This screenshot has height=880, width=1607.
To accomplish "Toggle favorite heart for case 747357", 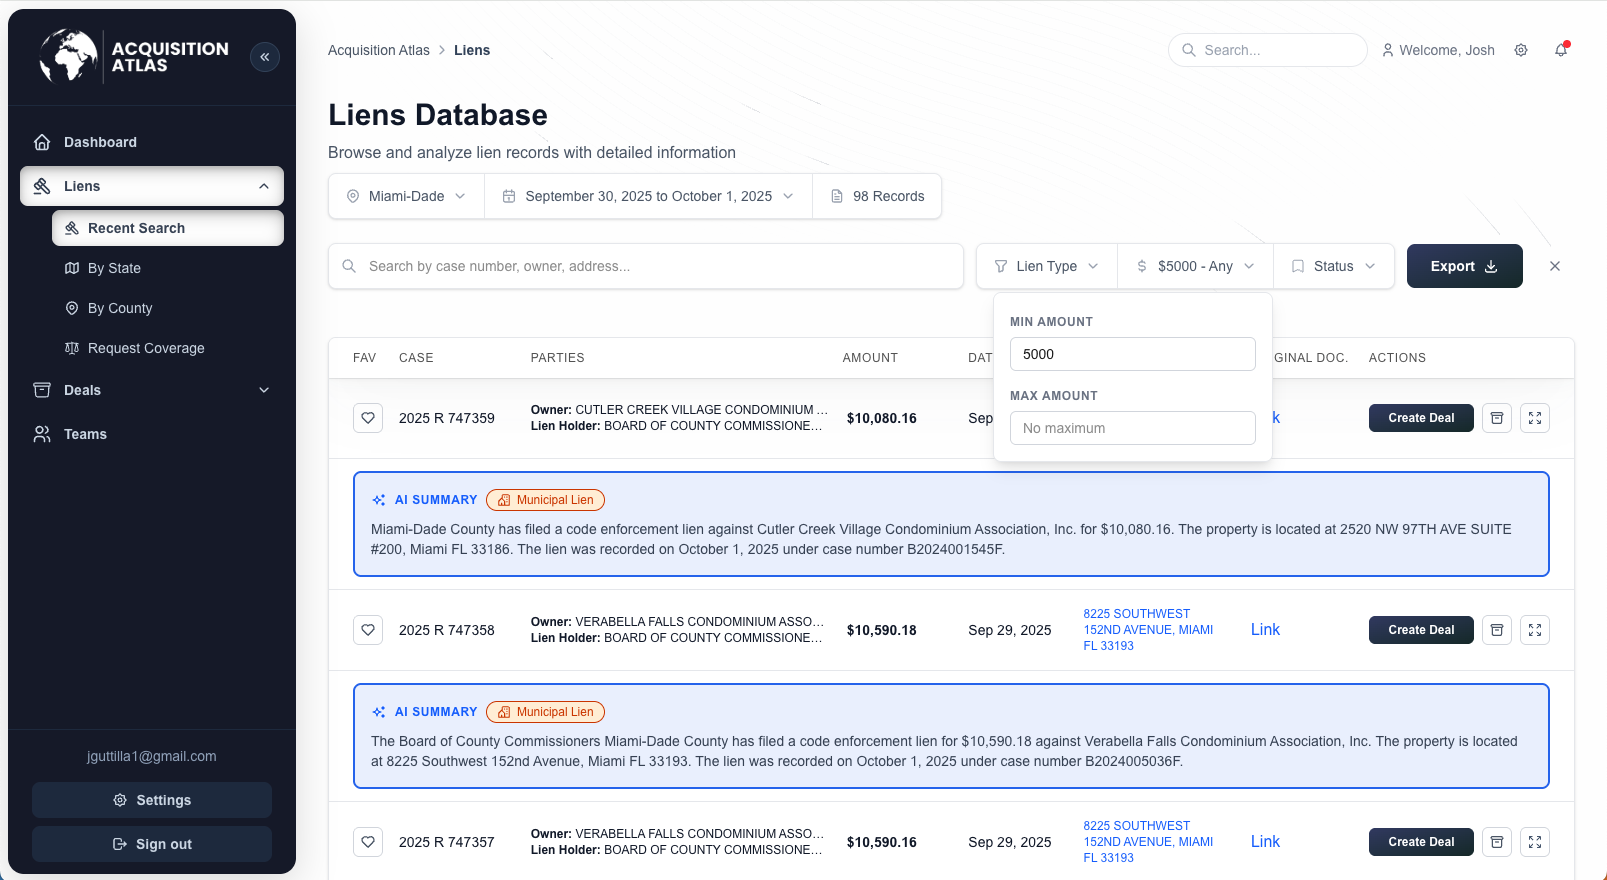I will pyautogui.click(x=368, y=842).
